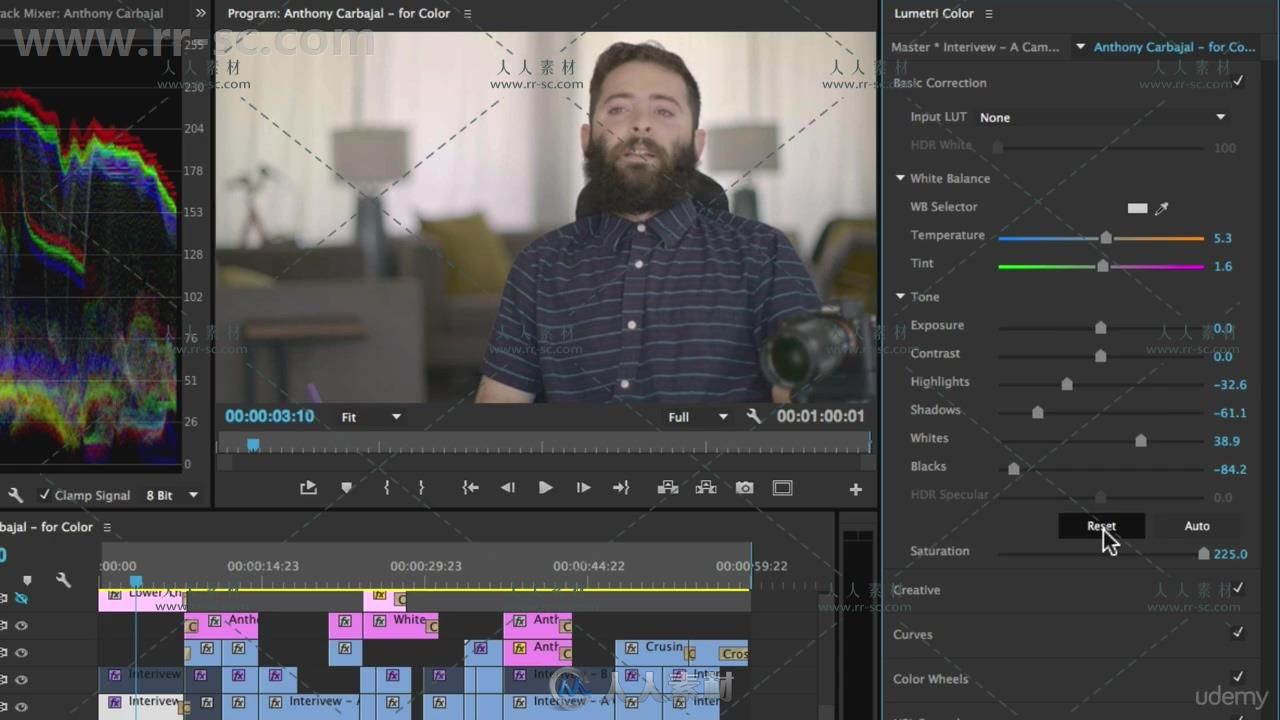
Task: Click the Mark Out brace icon
Action: coord(421,488)
